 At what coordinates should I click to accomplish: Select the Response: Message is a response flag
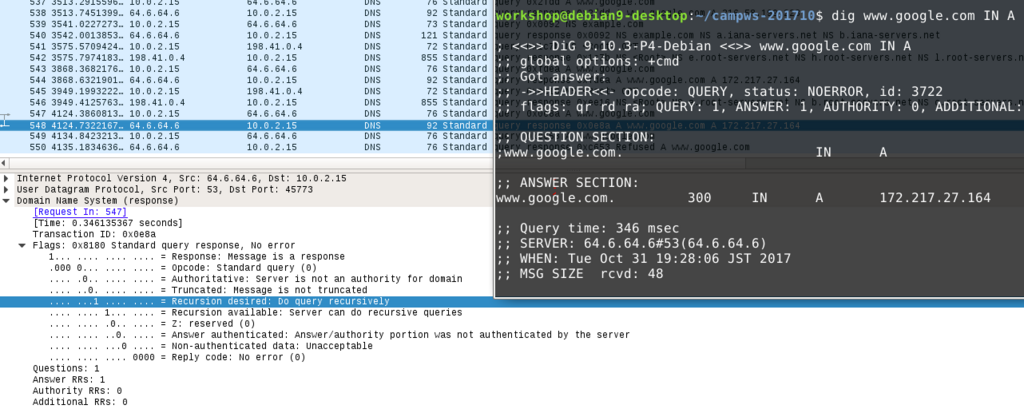(197, 257)
